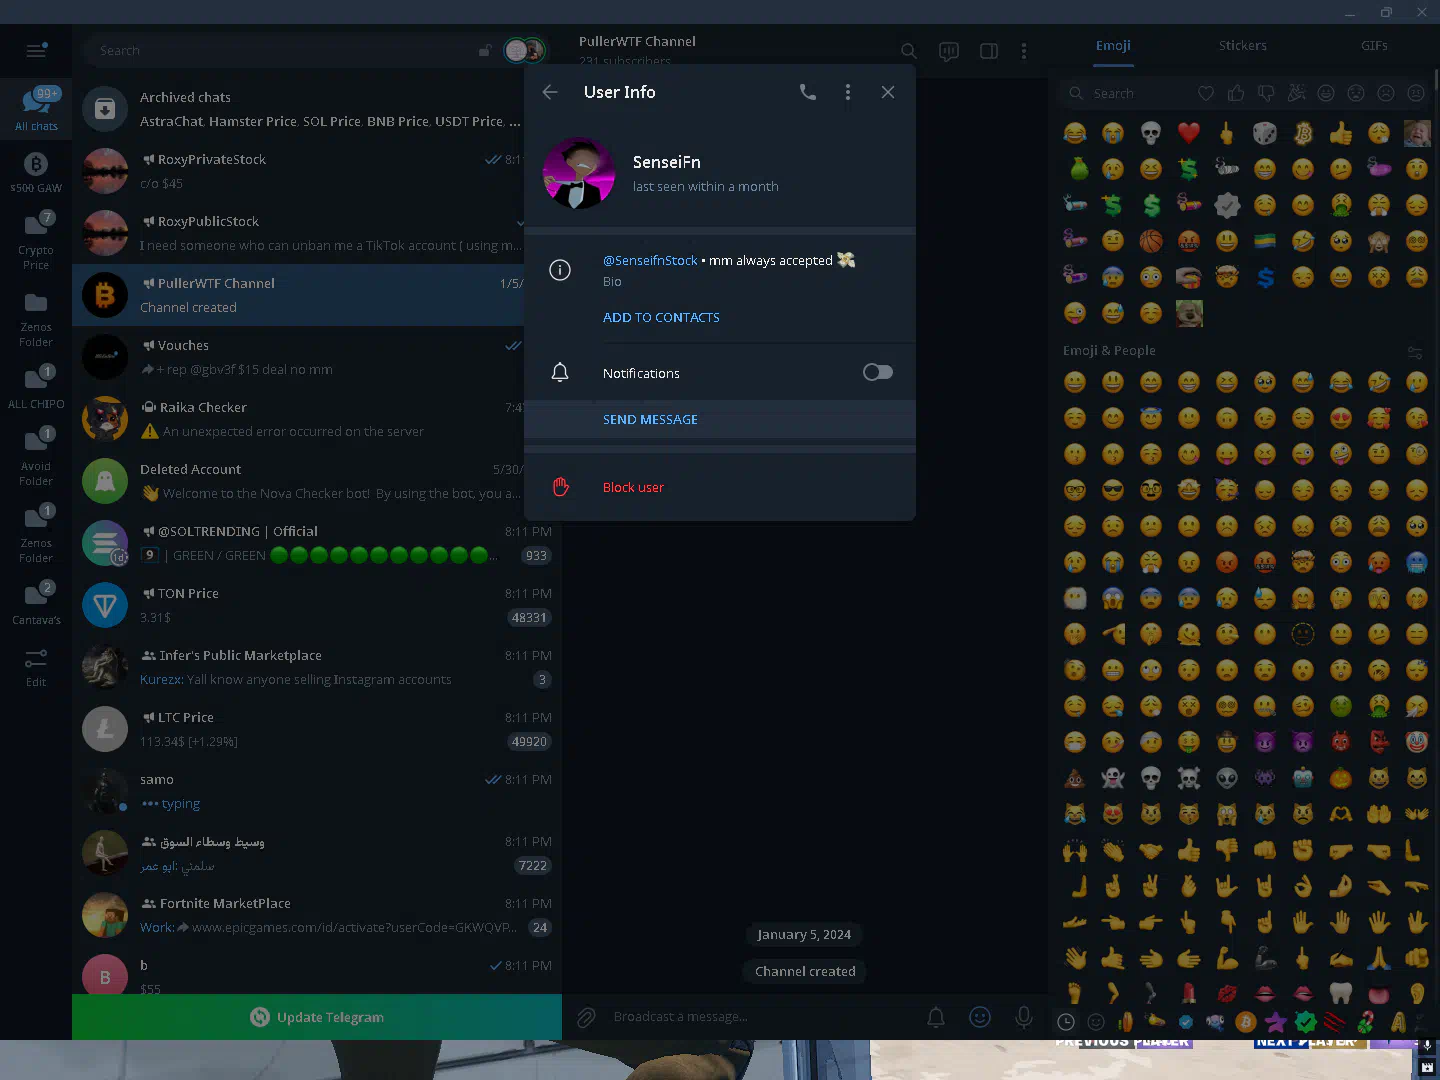Click the voice message microphone icon
1440x1080 pixels.
click(x=1024, y=1017)
